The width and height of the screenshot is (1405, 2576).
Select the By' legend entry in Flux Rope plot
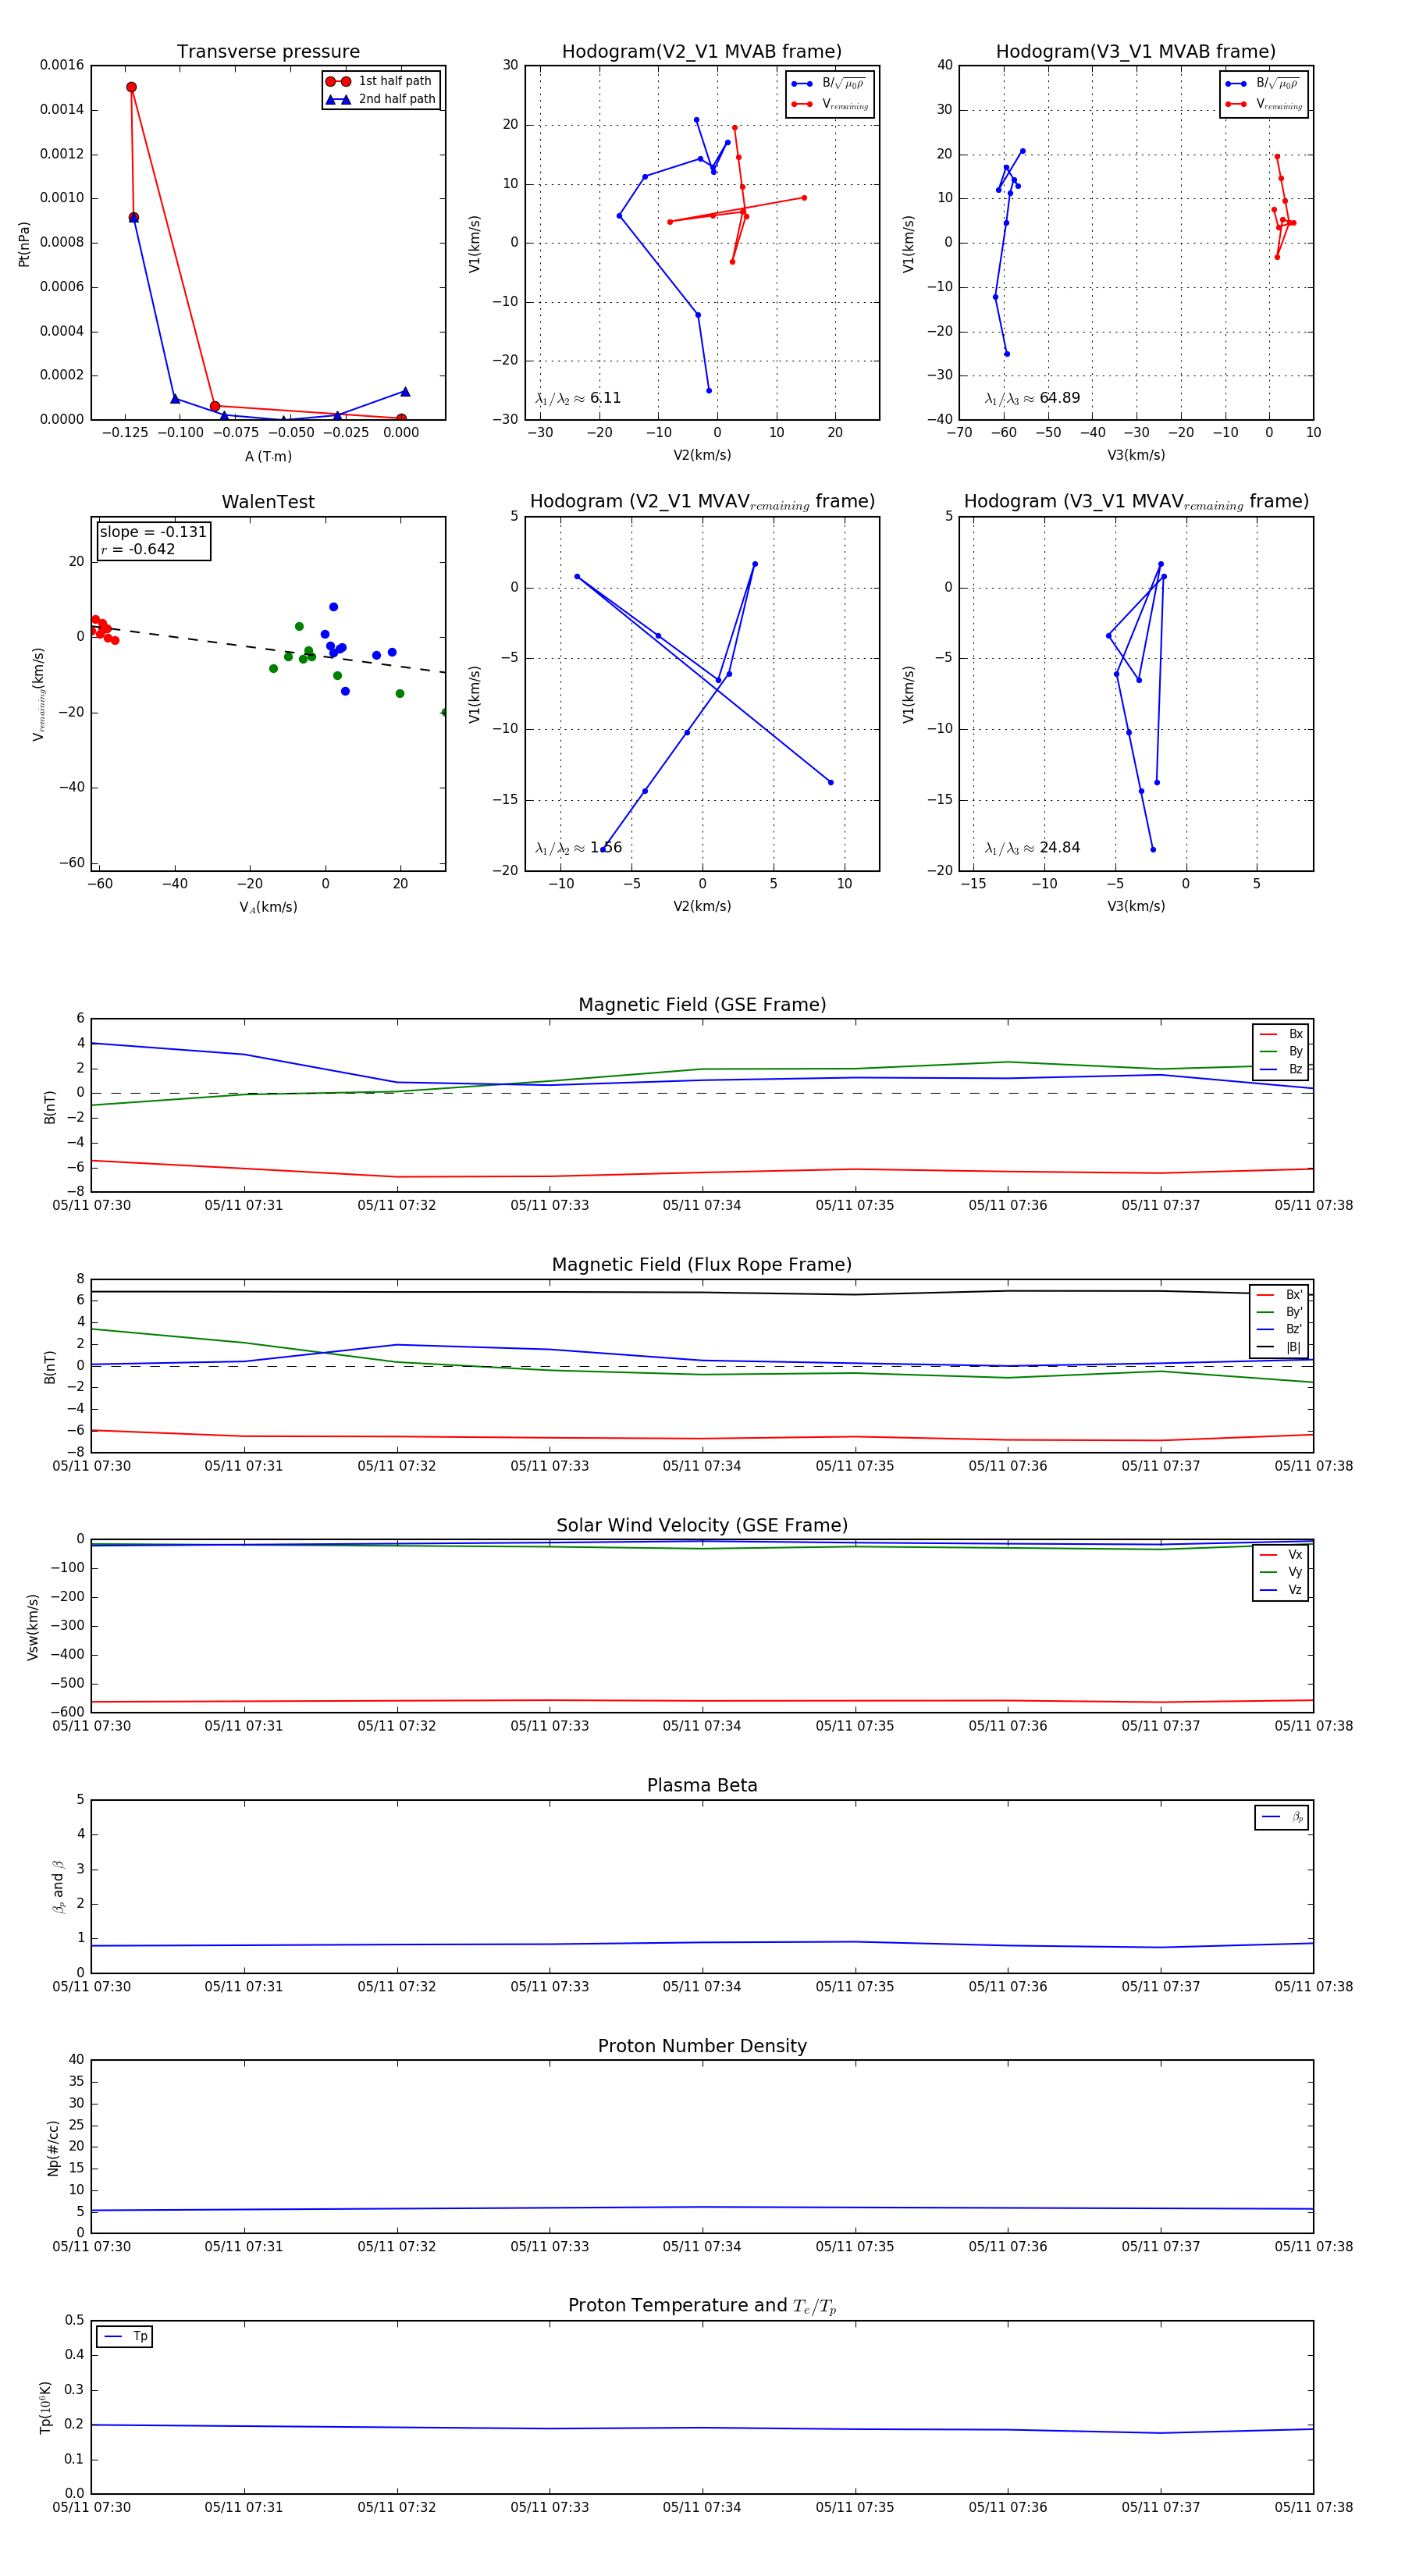1280,1312
